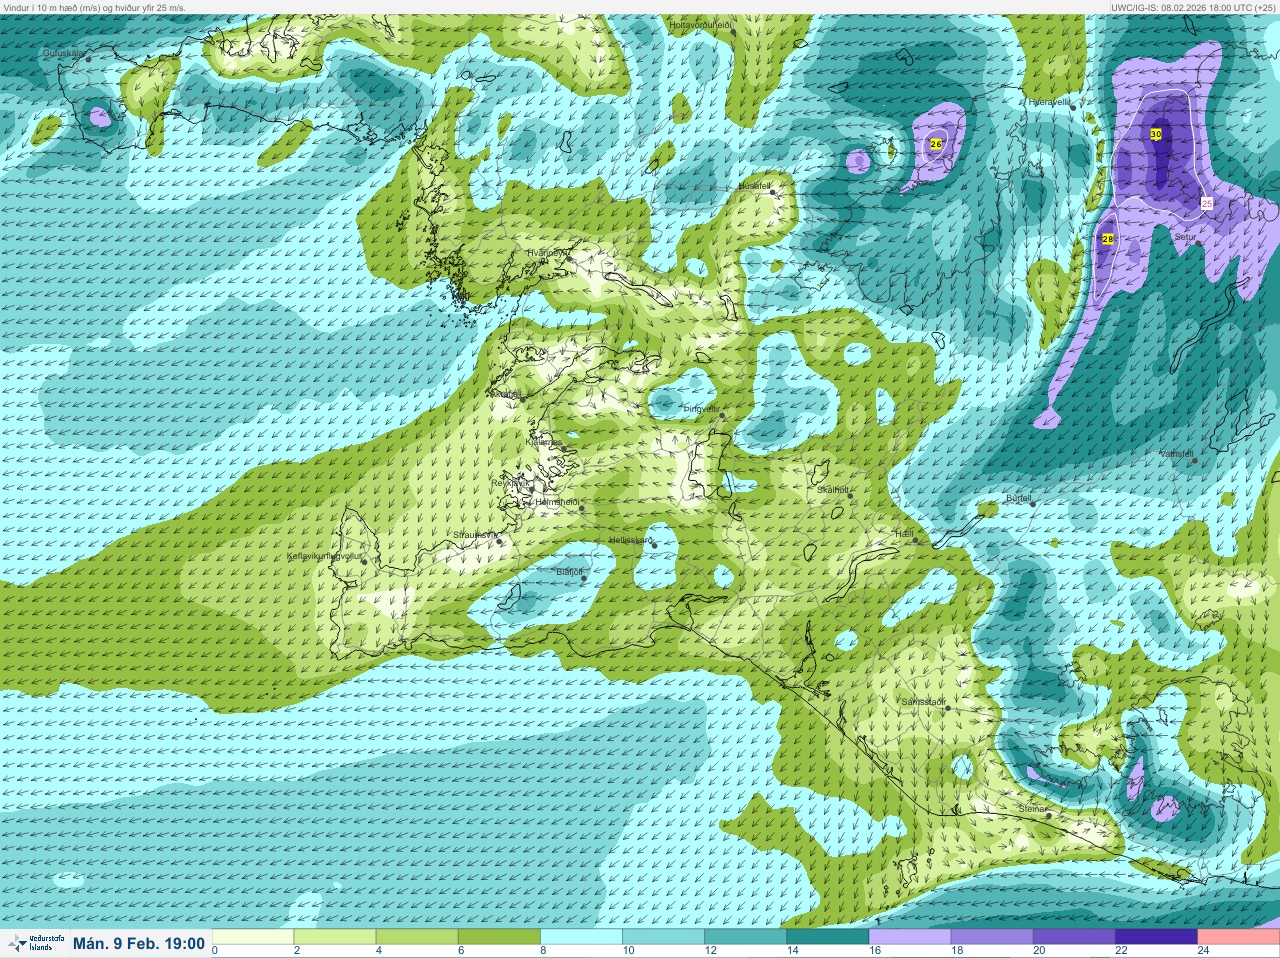Pick the 22–24 m/s dark indigo legend swatch

coord(1155,937)
